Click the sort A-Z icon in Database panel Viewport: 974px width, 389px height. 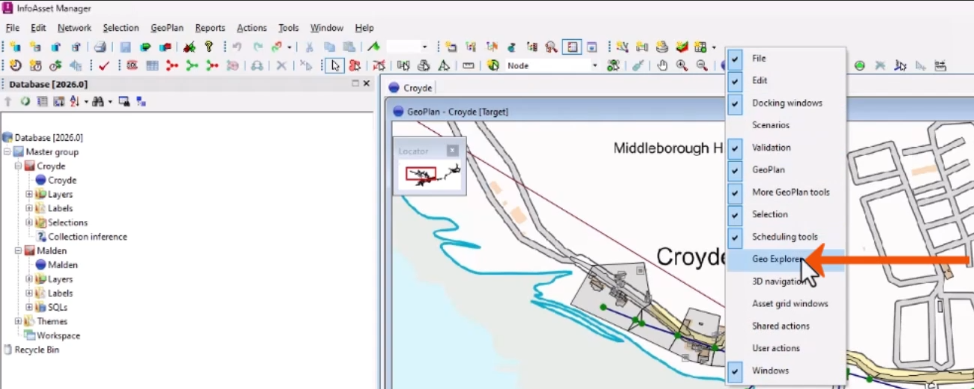point(76,101)
